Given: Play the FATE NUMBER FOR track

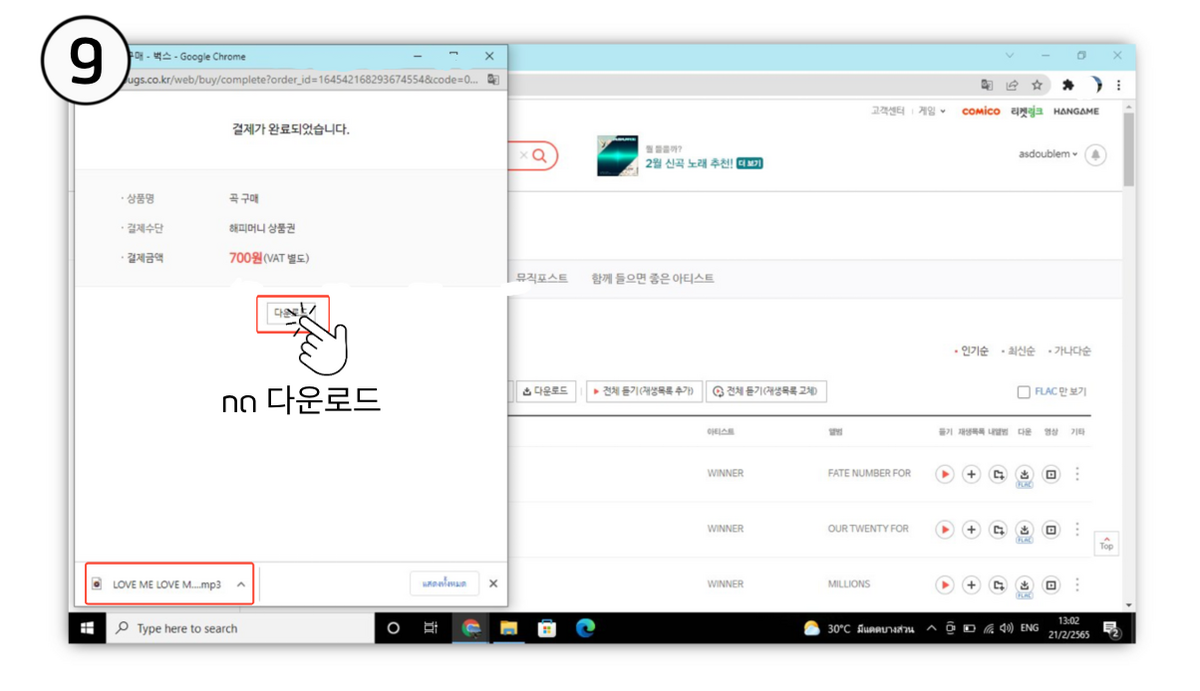Looking at the screenshot, I should (x=944, y=474).
